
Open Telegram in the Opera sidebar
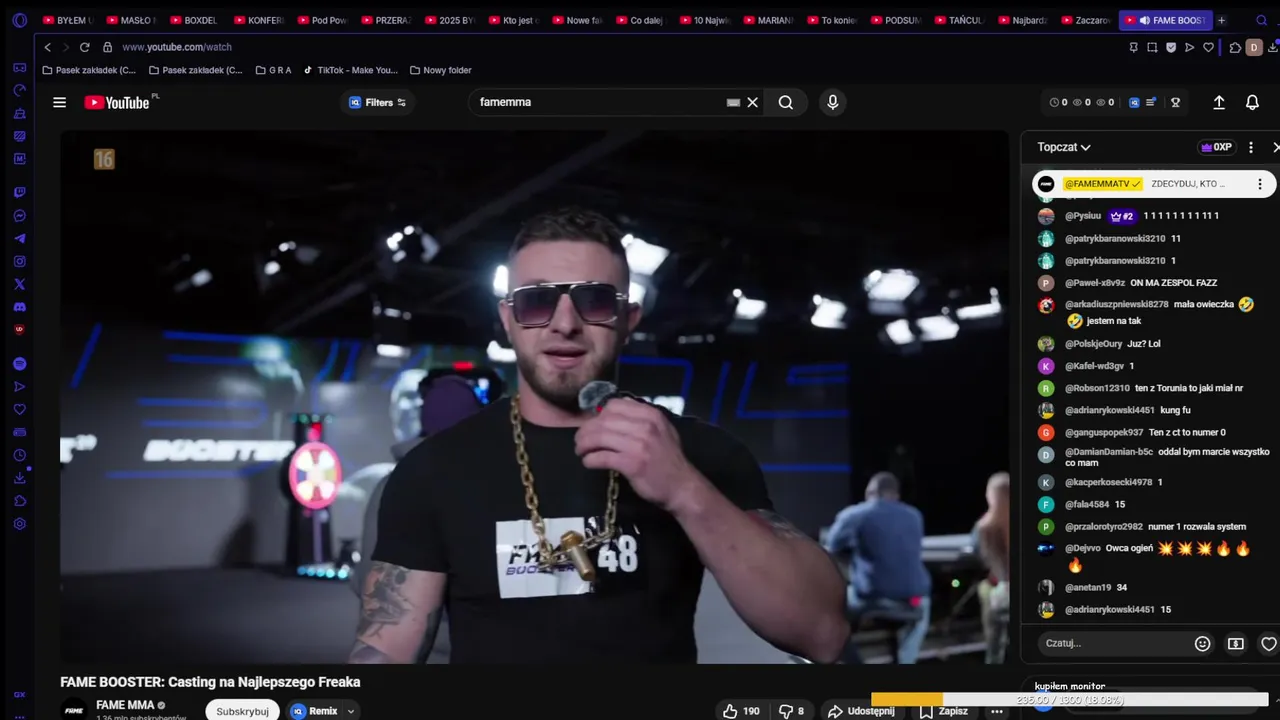(19, 238)
